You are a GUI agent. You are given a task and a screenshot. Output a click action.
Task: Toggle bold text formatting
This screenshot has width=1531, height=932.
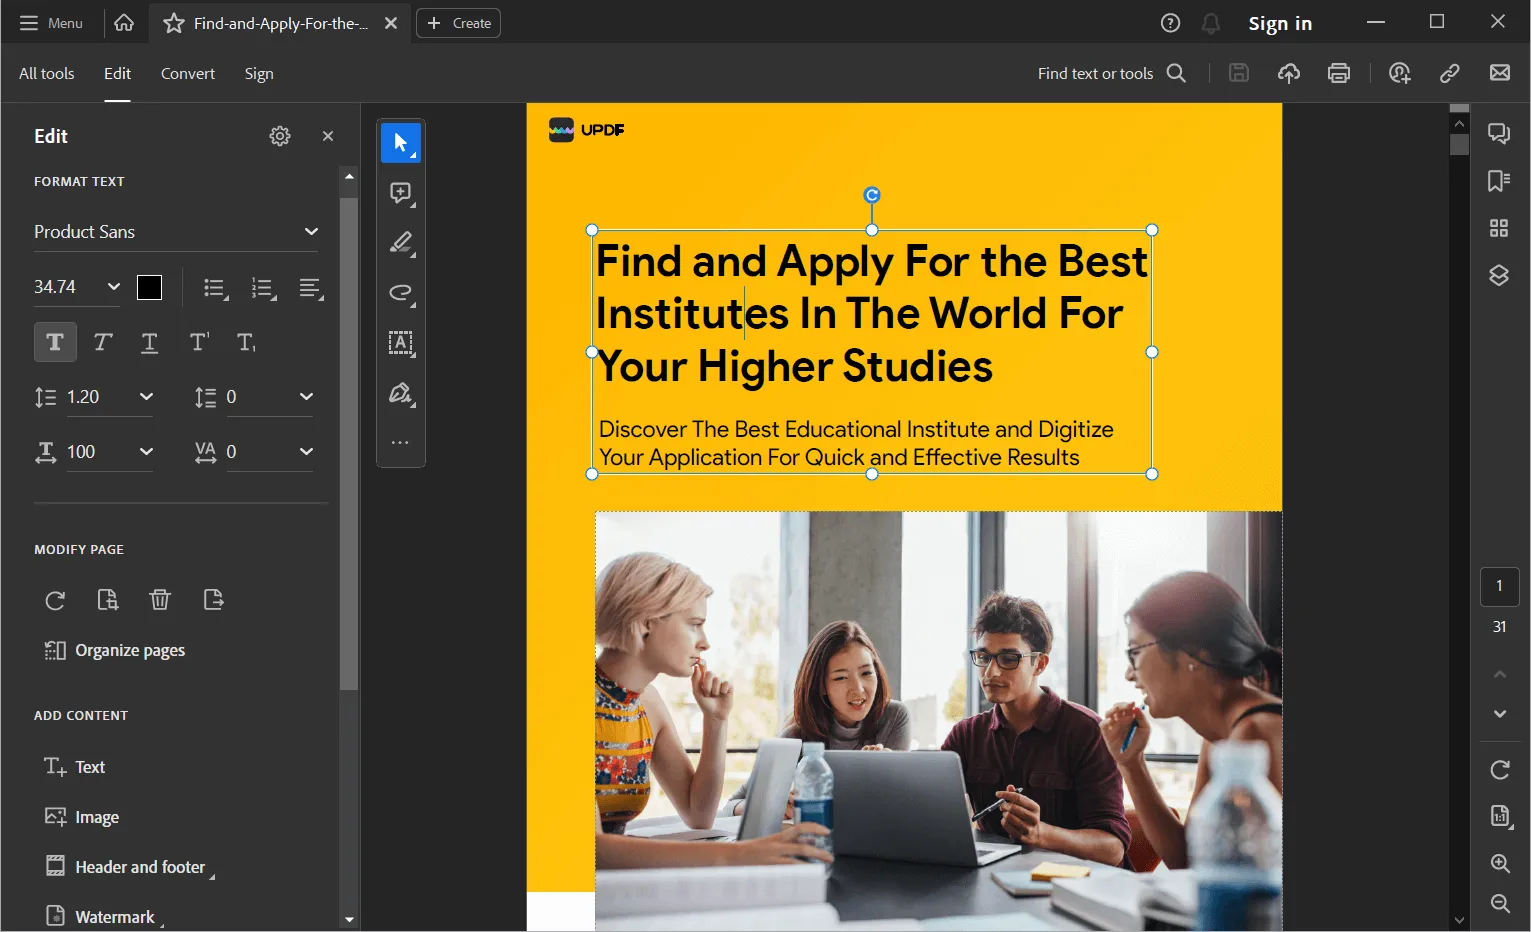[55, 343]
